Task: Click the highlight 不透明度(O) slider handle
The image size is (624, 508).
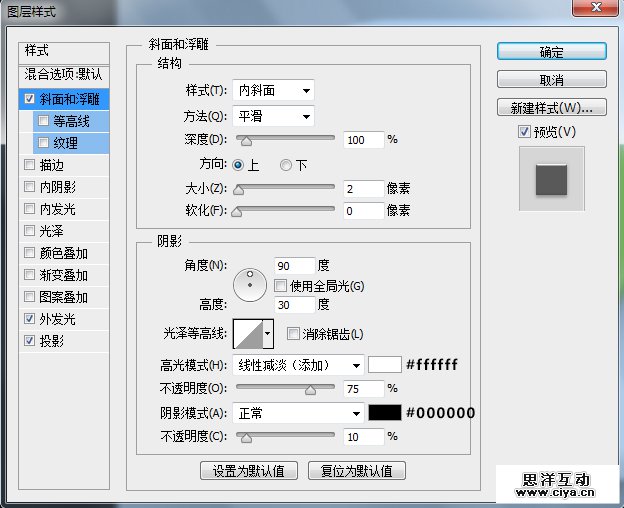Action: 310,390
